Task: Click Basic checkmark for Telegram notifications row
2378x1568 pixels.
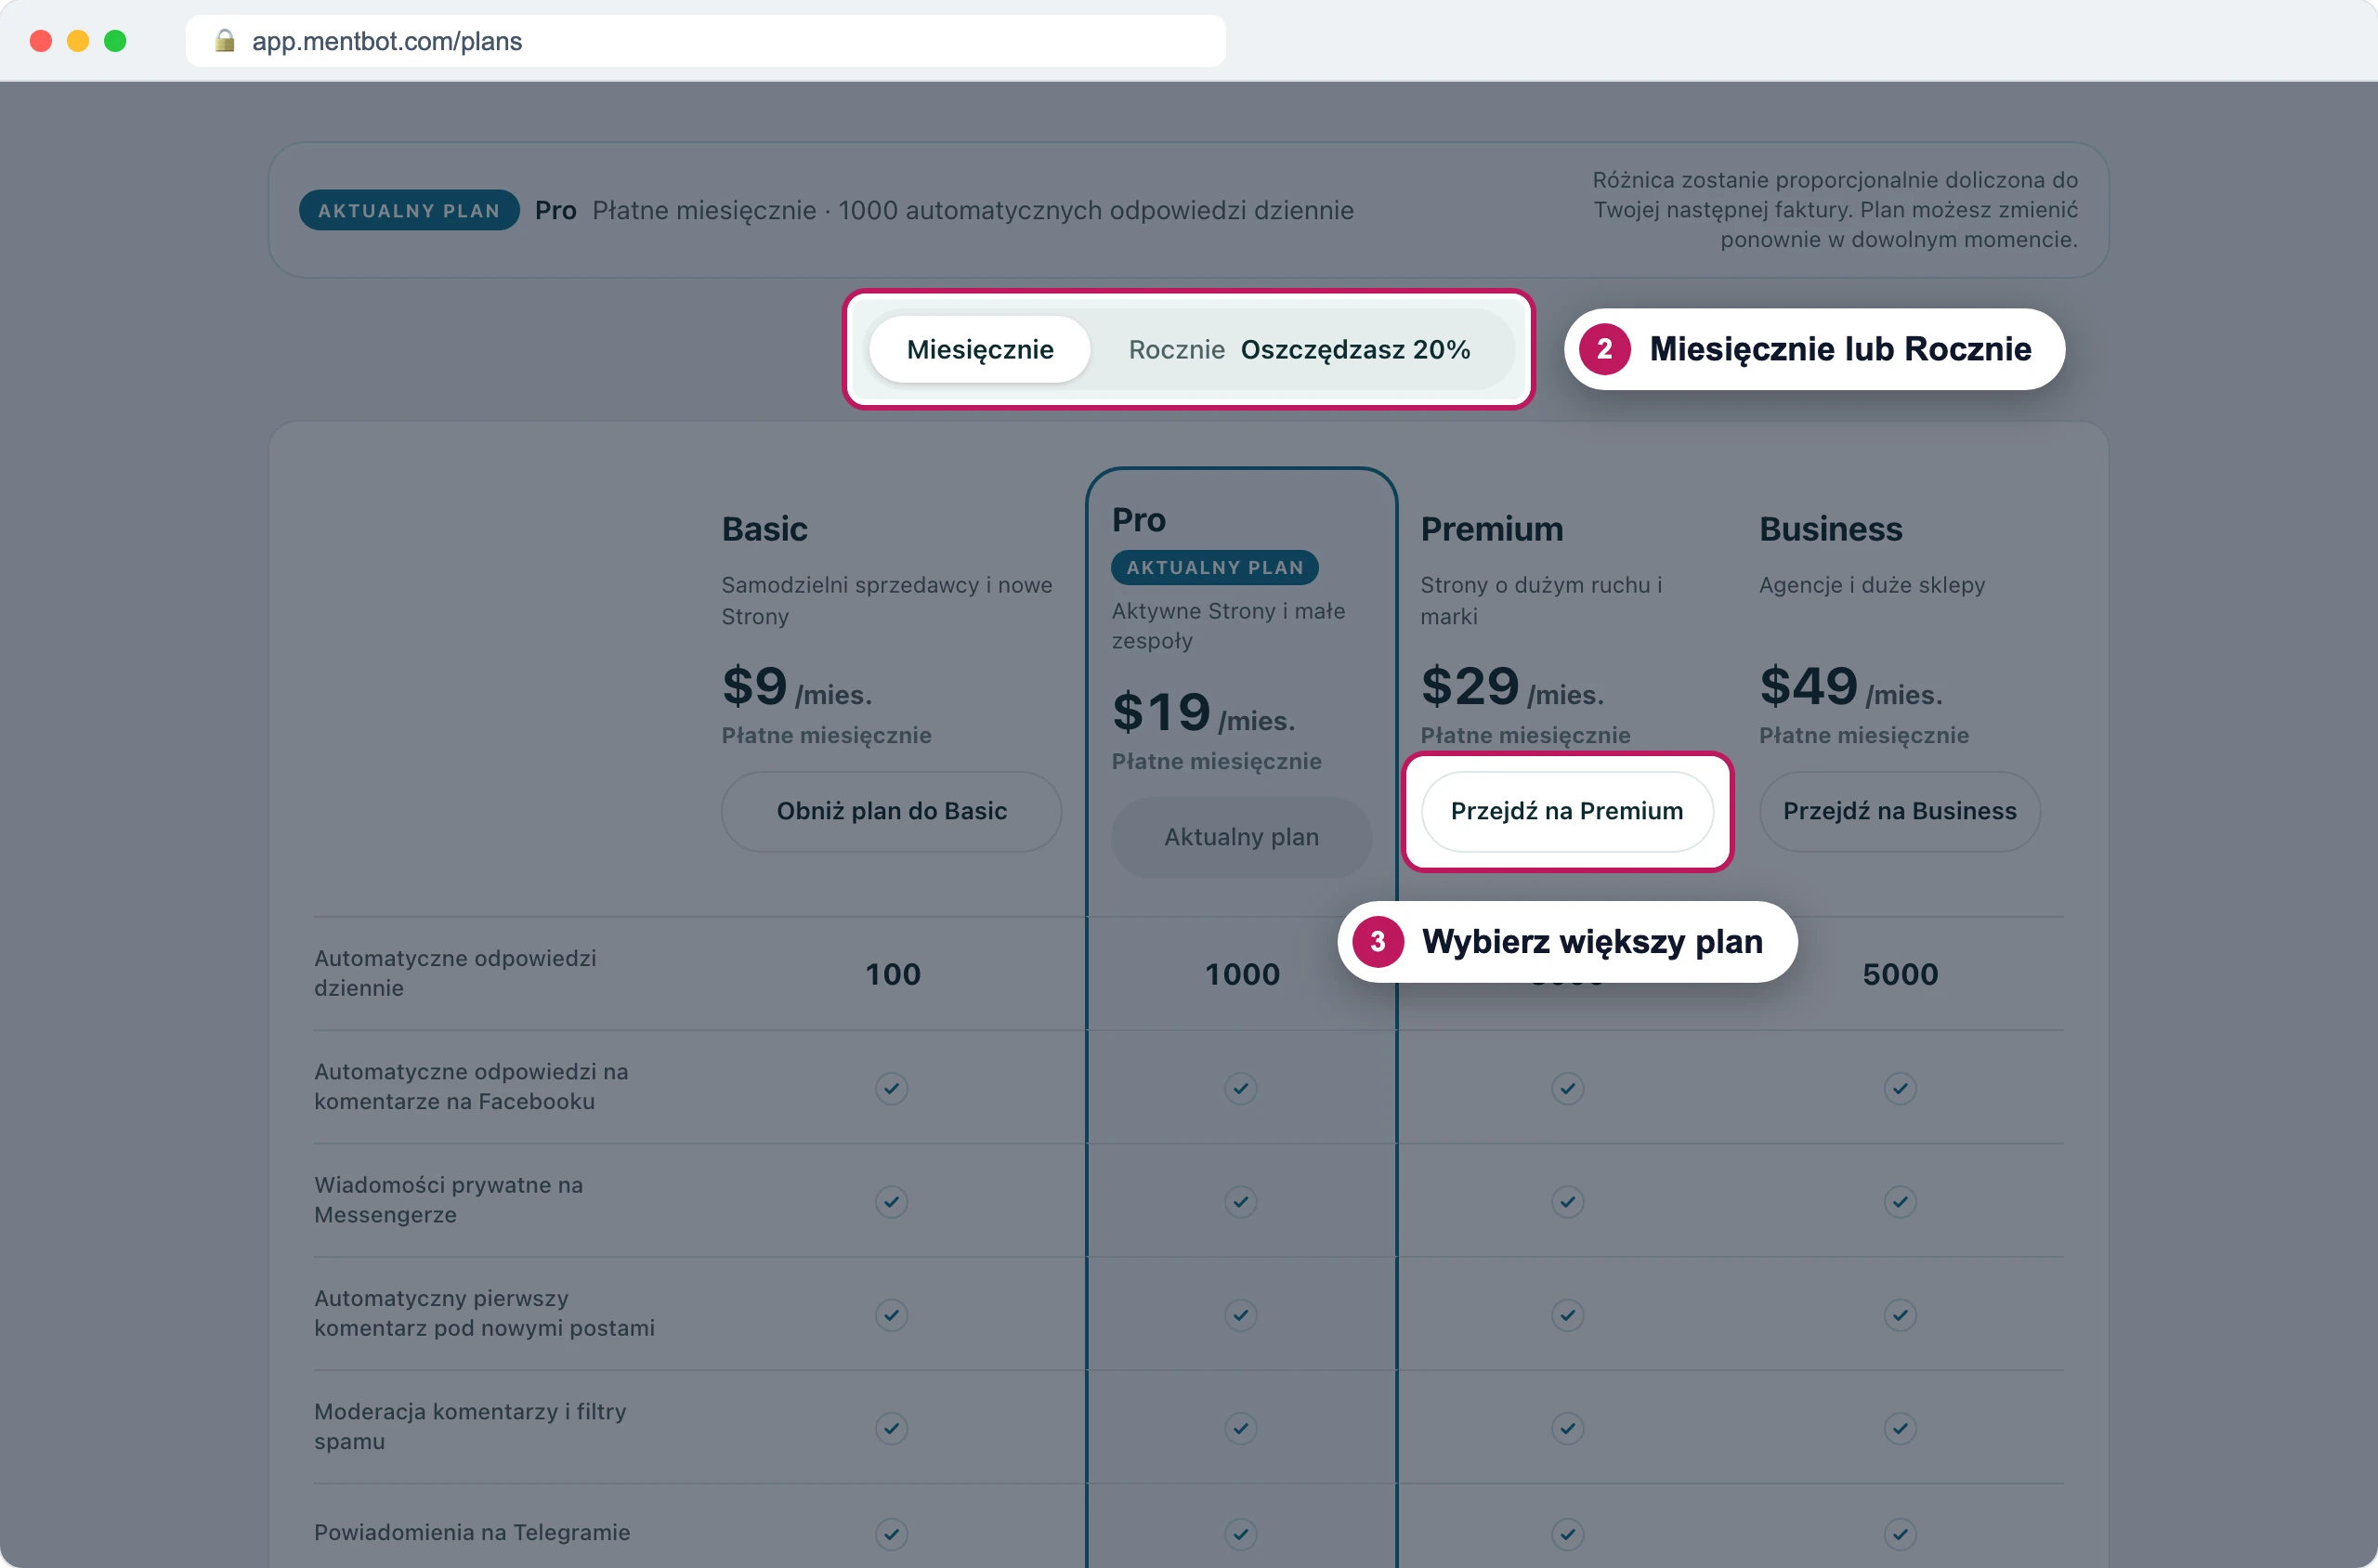Action: click(x=891, y=1533)
